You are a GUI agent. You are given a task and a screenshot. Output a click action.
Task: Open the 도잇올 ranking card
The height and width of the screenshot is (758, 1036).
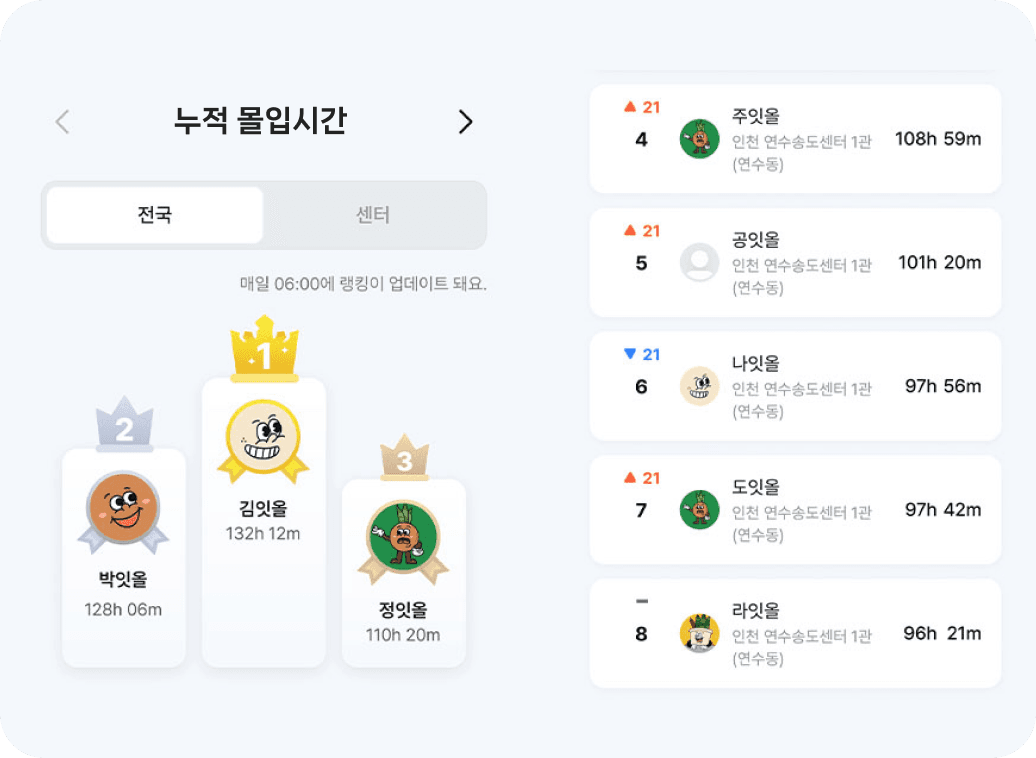click(x=795, y=509)
